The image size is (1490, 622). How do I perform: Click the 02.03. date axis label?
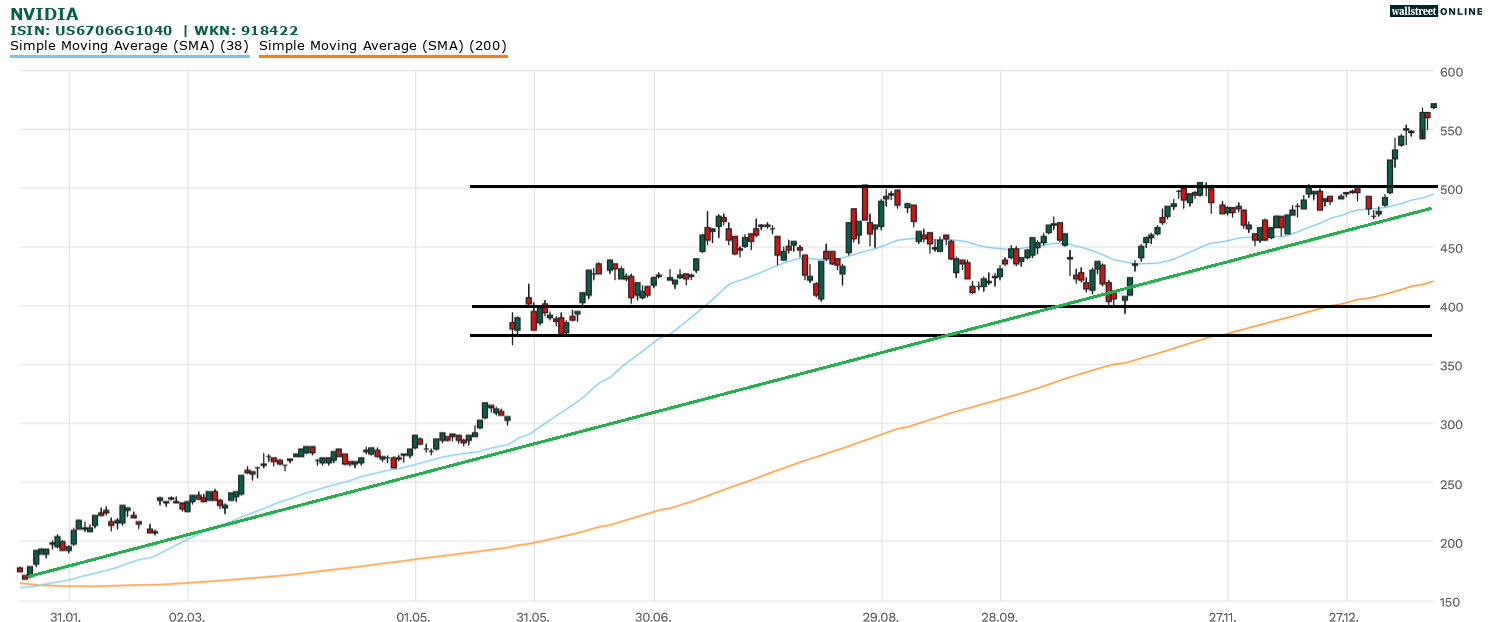click(x=186, y=616)
